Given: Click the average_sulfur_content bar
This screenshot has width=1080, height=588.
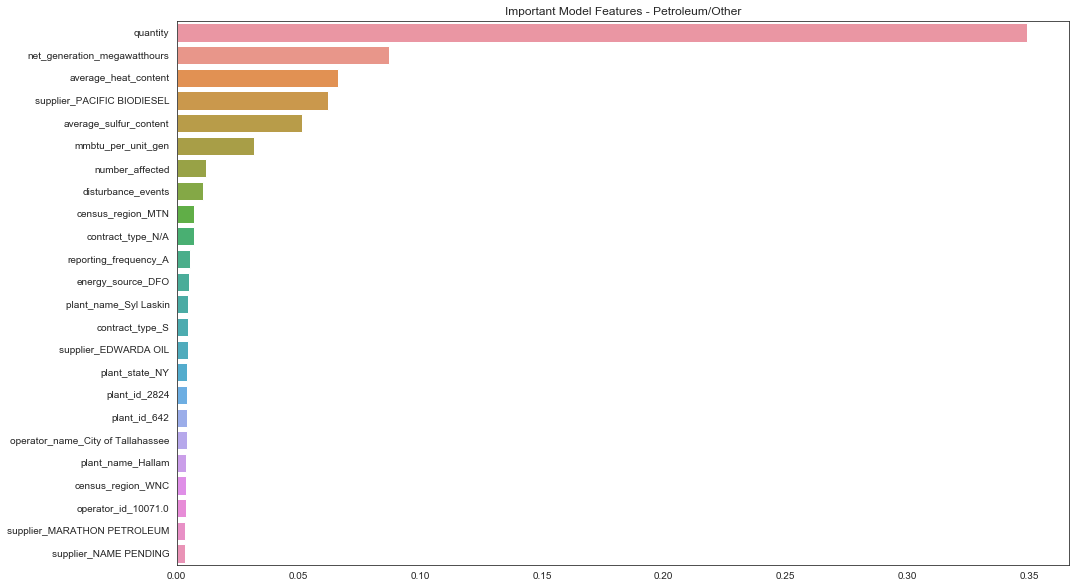Looking at the screenshot, I should coord(240,123).
